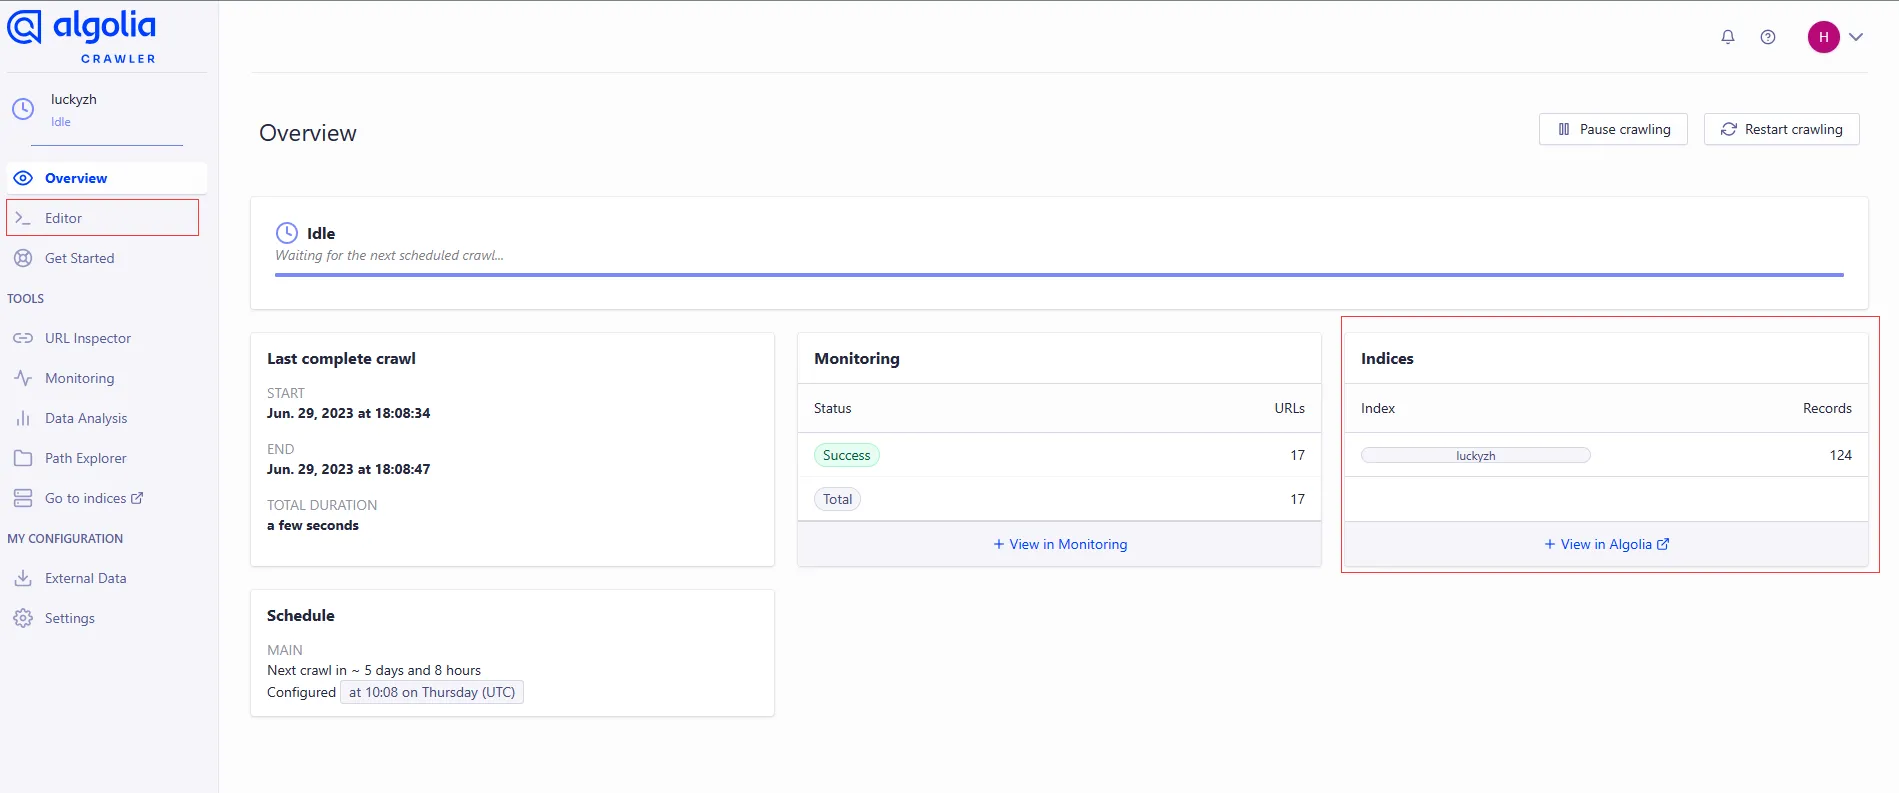The width and height of the screenshot is (1899, 793).
Task: Click the Schedule card heading
Action: 301,615
